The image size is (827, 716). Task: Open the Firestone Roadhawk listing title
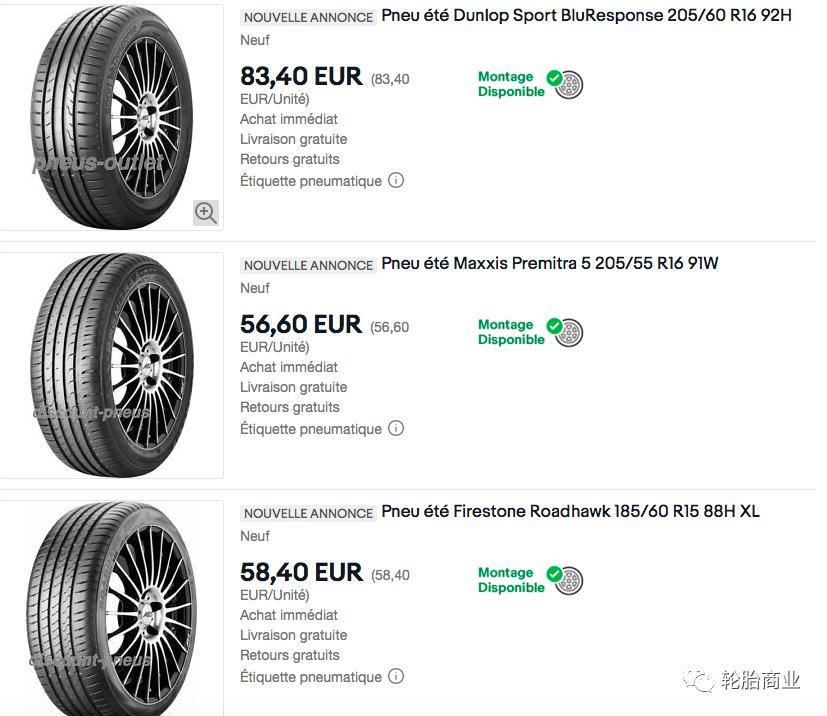570,512
